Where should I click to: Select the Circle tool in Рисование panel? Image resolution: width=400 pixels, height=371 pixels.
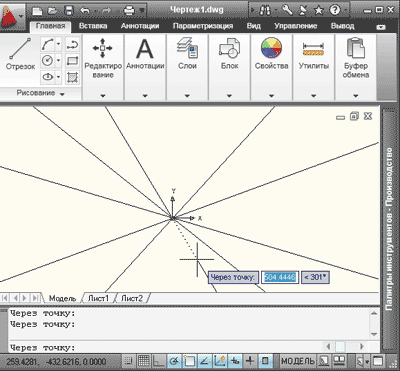47,61
